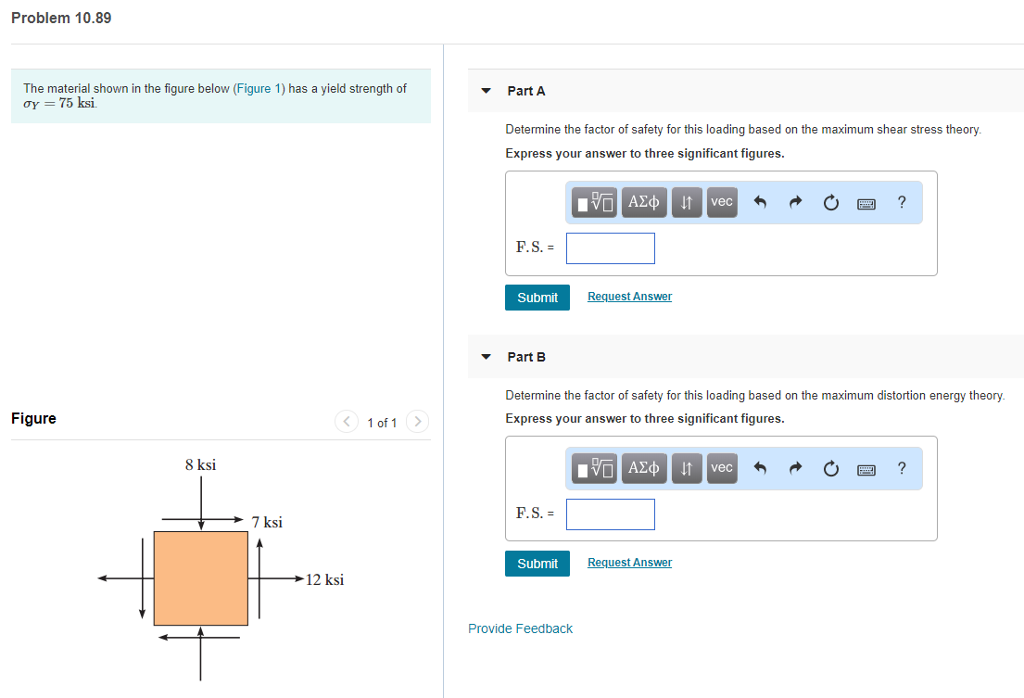Select the equation template icon in Part A toolbar
1024x698 pixels.
pos(594,202)
